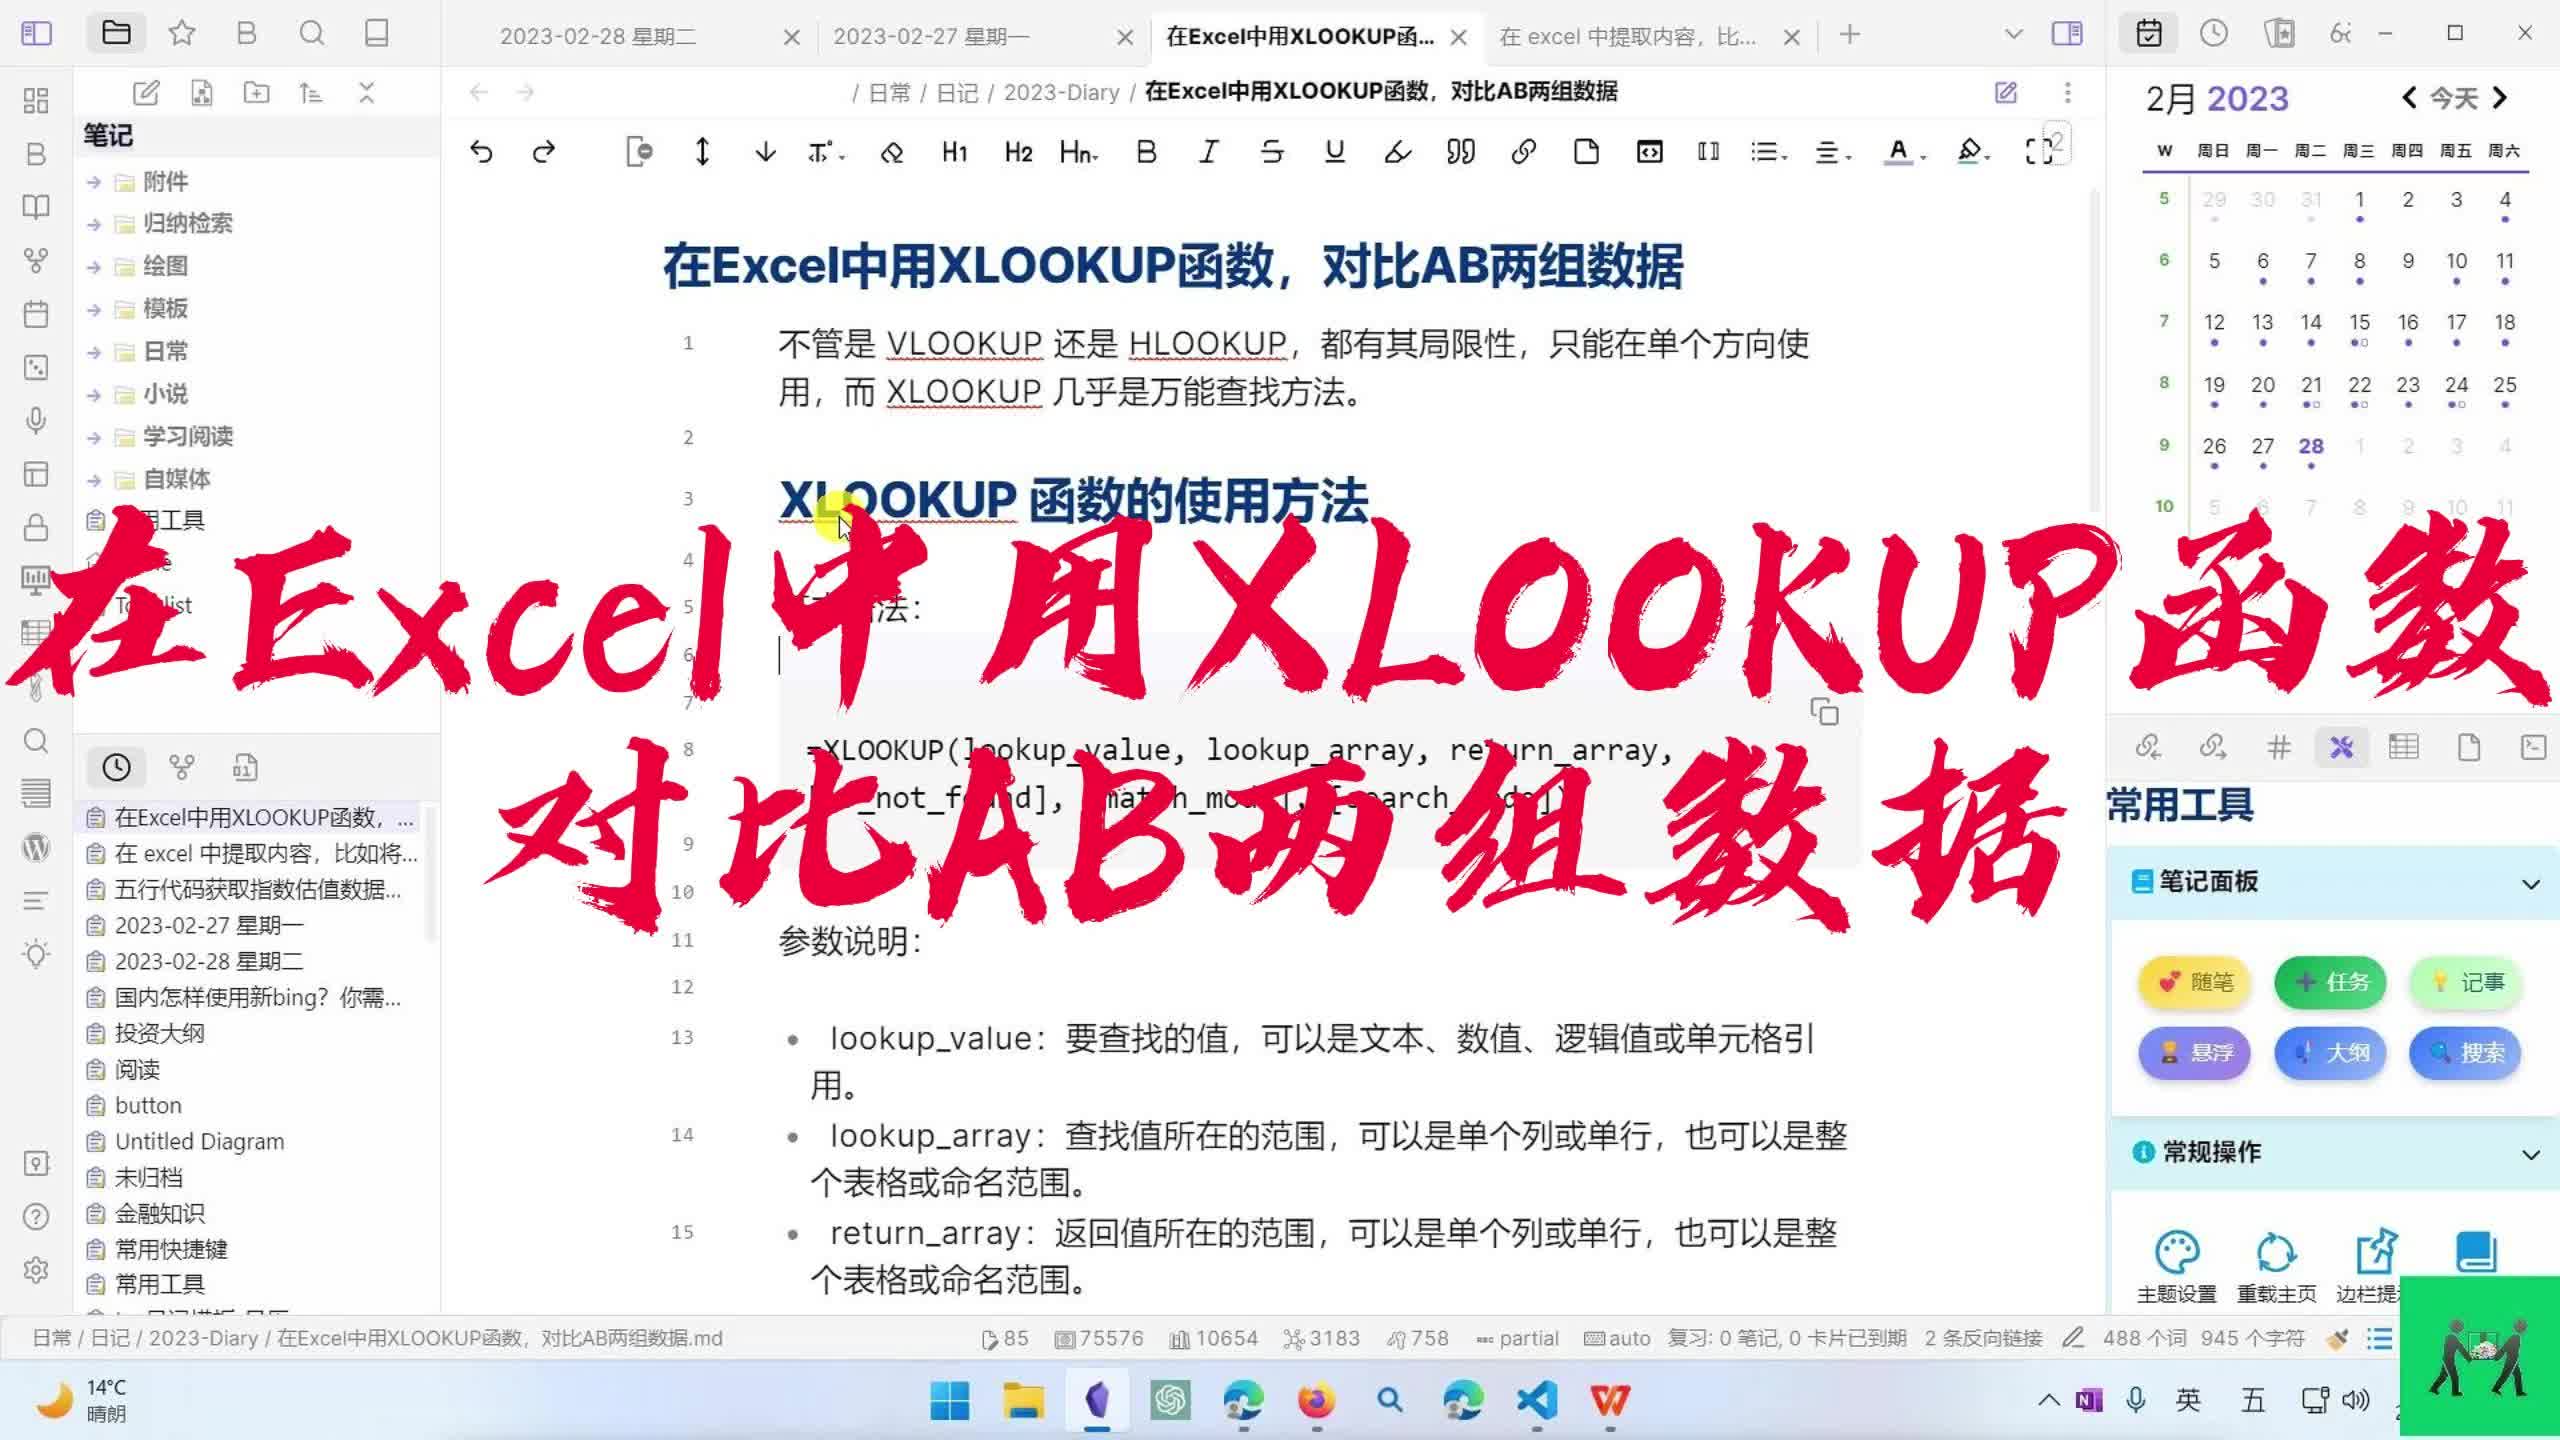This screenshot has width=2560, height=1440.
Task: Select the quote block icon
Action: [x=1458, y=151]
